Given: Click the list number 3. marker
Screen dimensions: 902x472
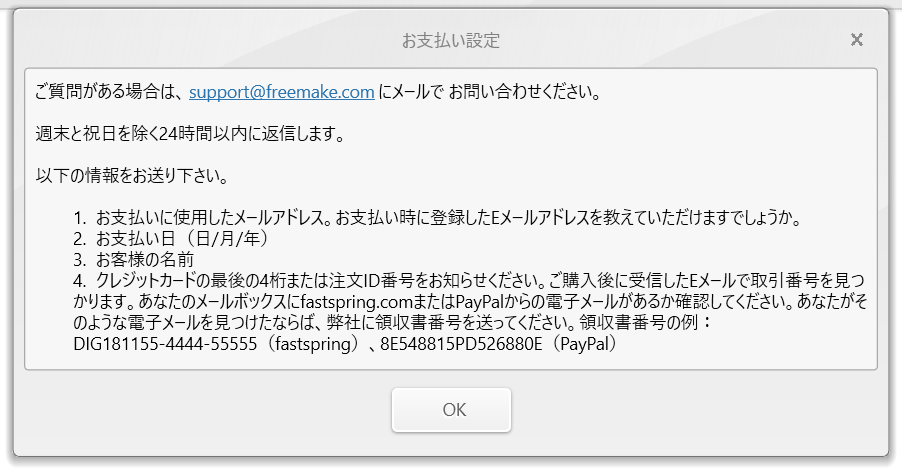Looking at the screenshot, I should 80,260.
